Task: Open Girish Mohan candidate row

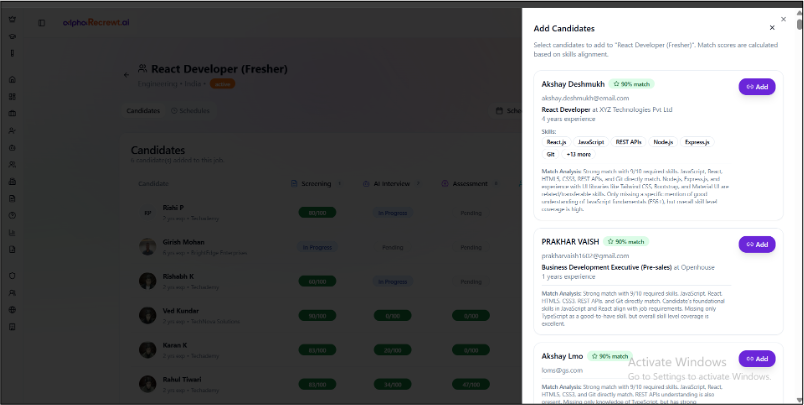Action: click(x=328, y=247)
